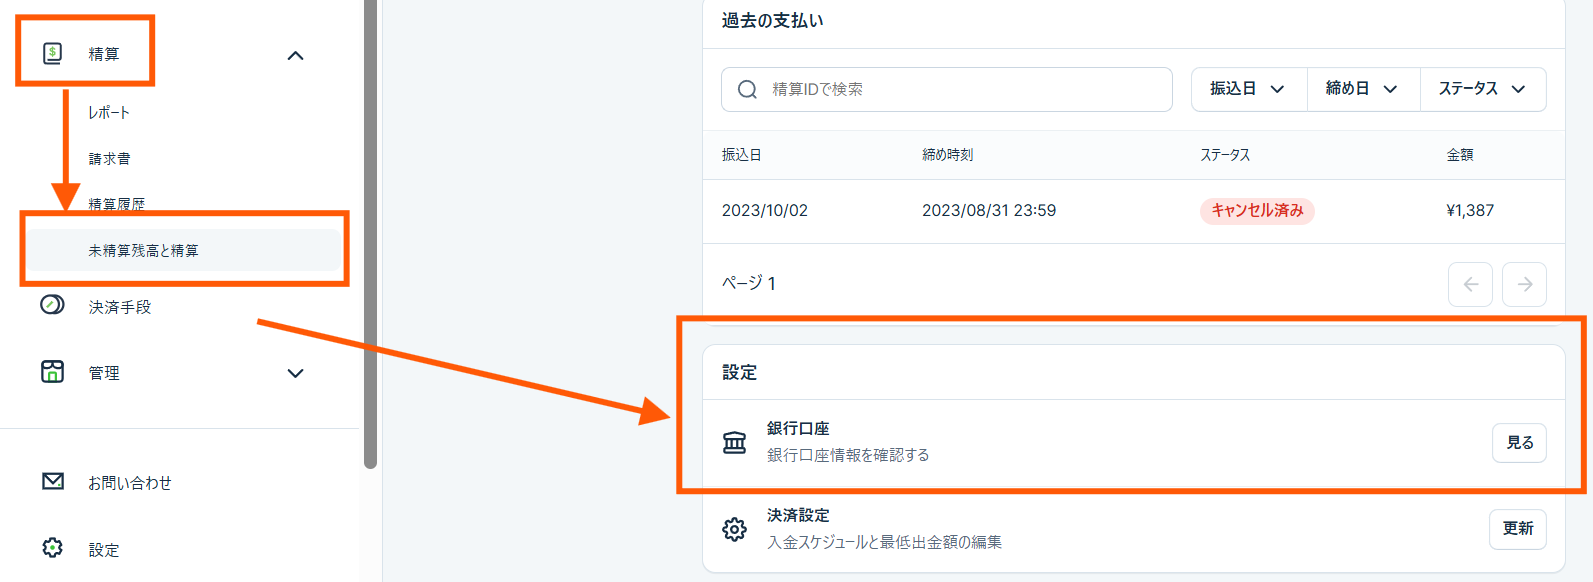Open the レポート menu item
This screenshot has width=1593, height=582.
(x=109, y=113)
